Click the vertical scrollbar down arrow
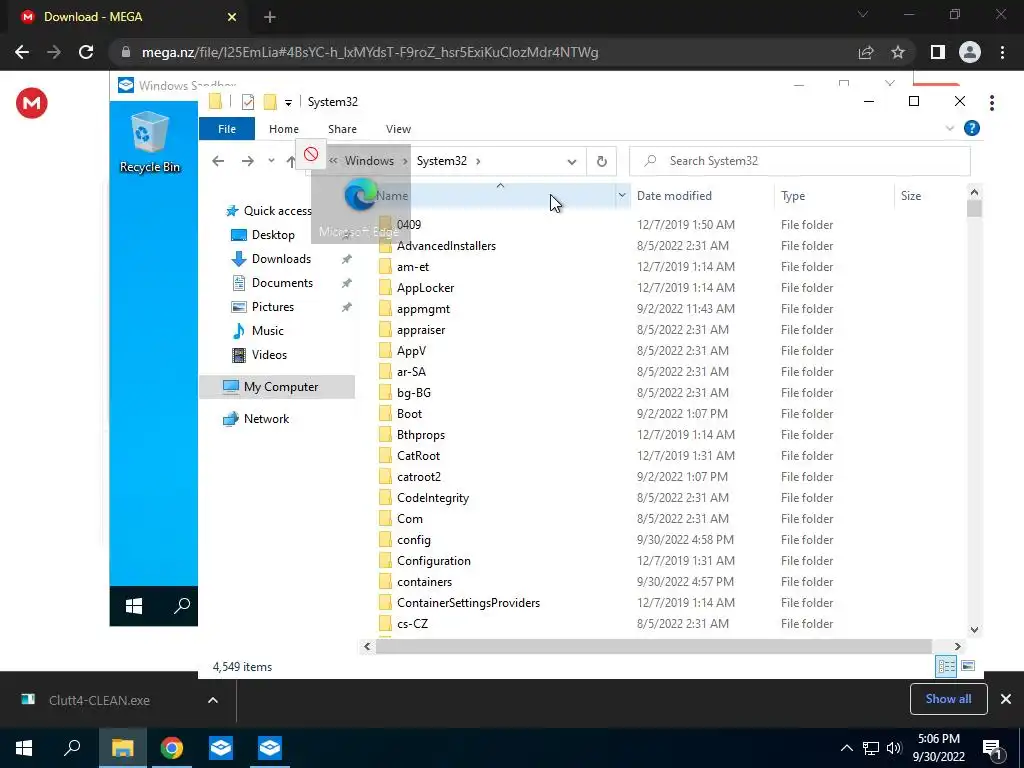 974,630
